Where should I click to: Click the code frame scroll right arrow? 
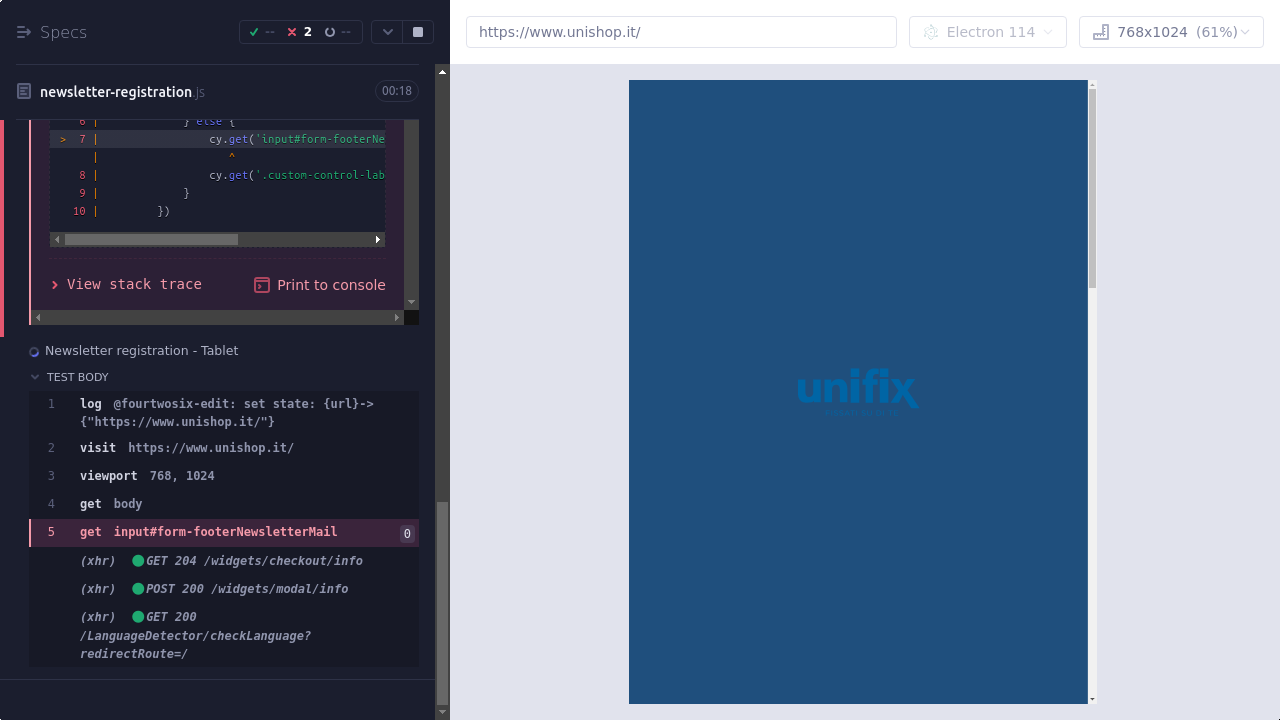pyautogui.click(x=378, y=240)
